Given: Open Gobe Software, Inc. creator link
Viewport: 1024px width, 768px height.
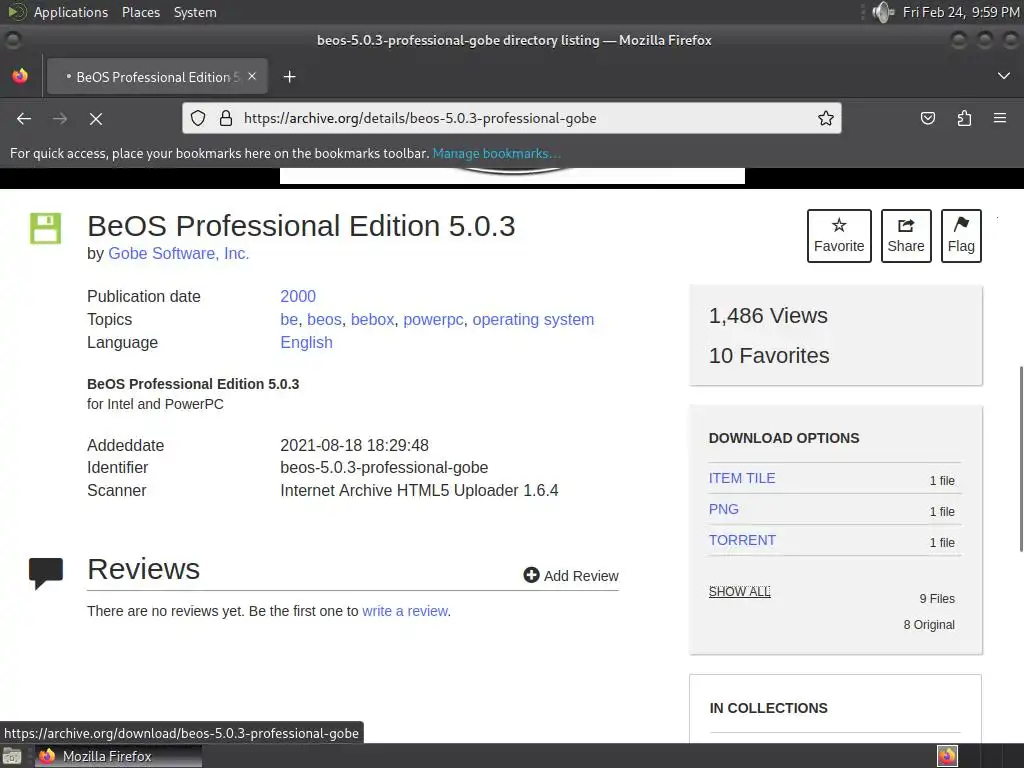Looking at the screenshot, I should 178,253.
